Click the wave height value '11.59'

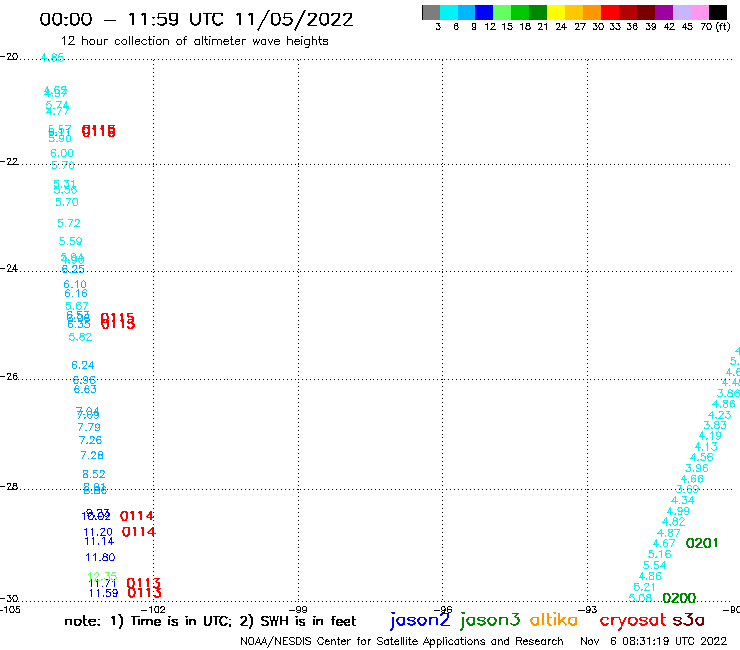(x=103, y=593)
